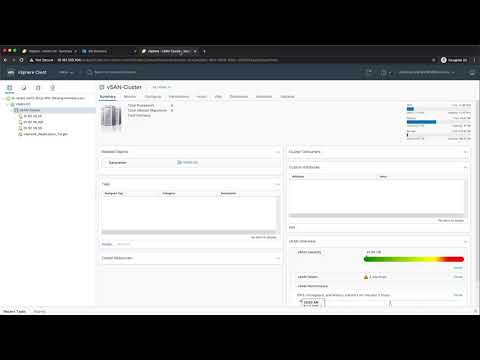Click the search magnifier icon in vSphere header
The width and height of the screenshot is (480, 360).
(x=89, y=72)
